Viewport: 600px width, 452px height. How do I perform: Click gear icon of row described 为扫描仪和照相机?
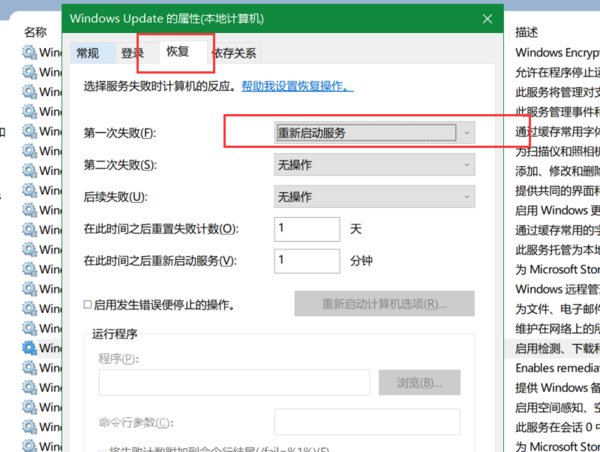point(30,151)
